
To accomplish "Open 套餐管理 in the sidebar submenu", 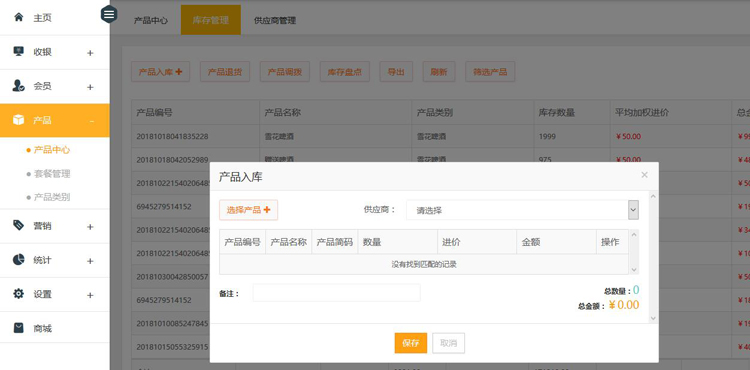I will 52,174.
